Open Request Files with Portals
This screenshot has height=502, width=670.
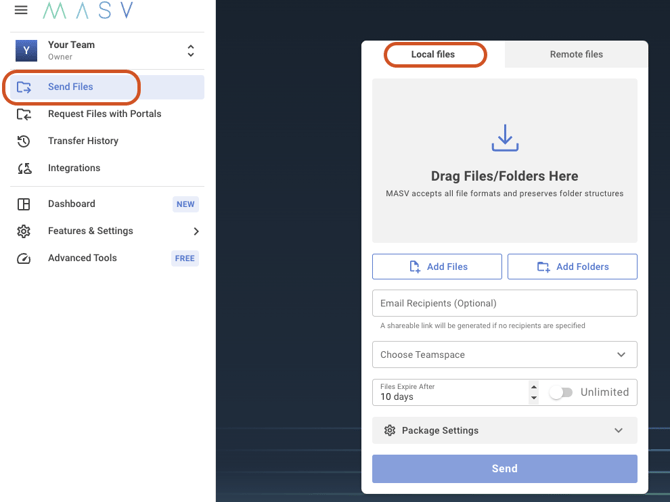point(104,114)
